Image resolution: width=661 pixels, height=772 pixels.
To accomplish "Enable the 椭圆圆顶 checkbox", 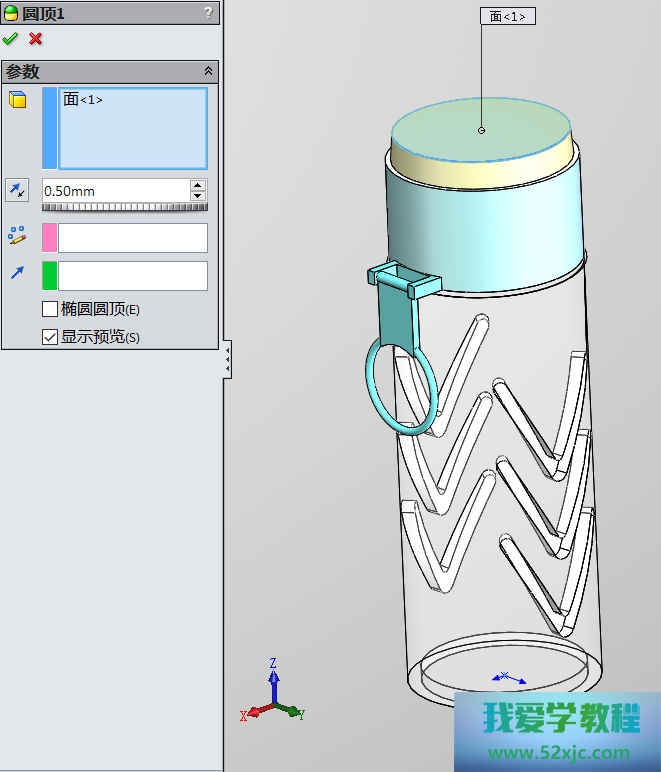I will point(50,309).
